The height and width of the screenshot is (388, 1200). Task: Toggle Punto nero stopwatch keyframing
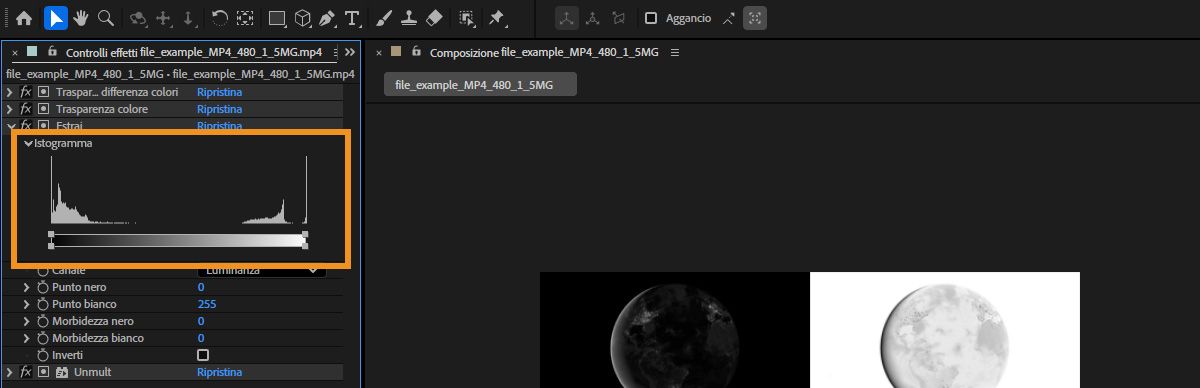coord(43,287)
